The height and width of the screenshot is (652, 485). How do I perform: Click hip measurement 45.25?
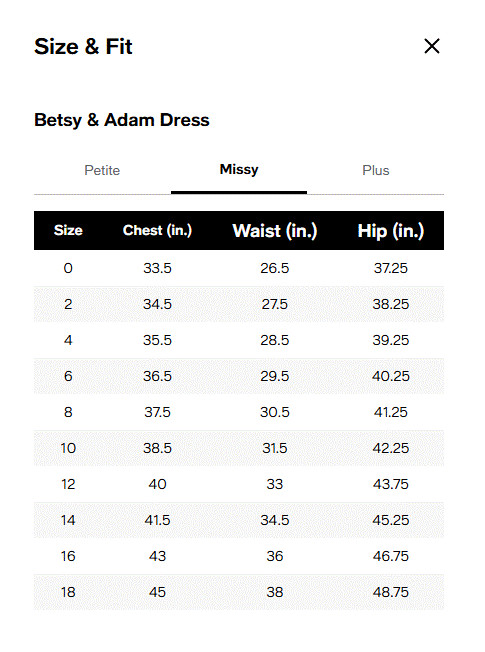click(391, 520)
